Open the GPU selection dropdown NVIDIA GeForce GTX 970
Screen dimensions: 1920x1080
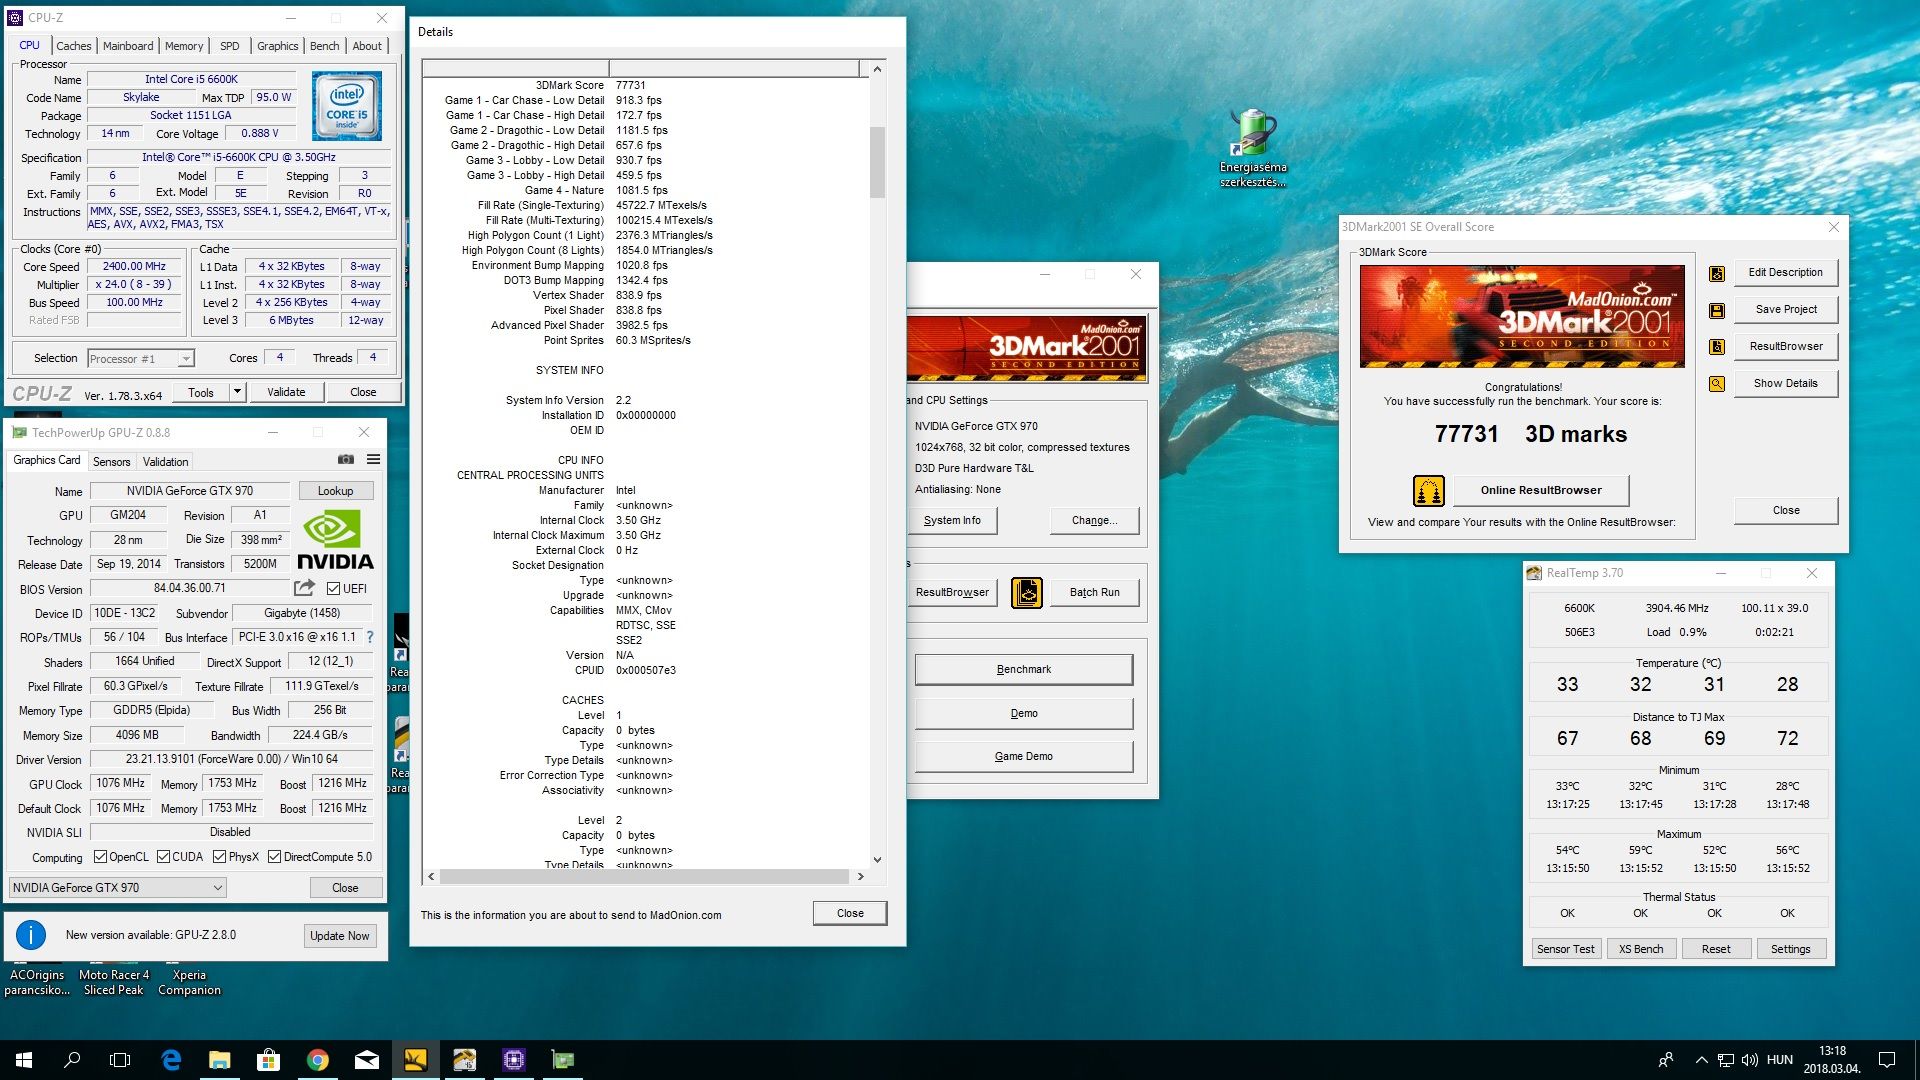pos(118,888)
